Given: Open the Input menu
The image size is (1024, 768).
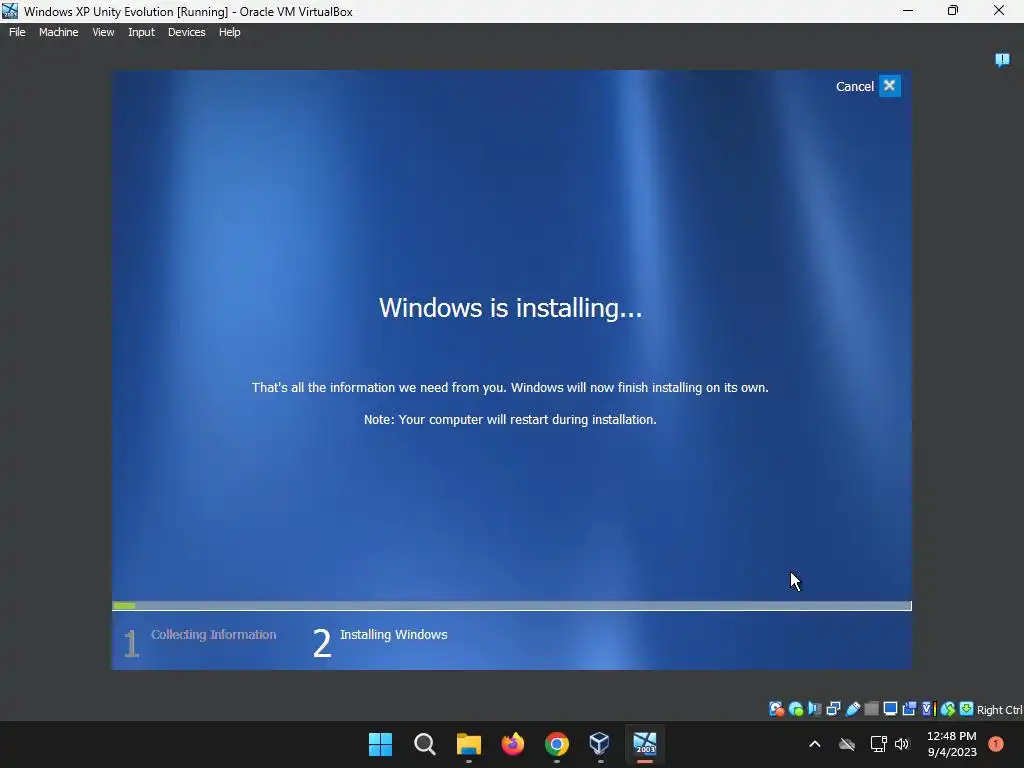Looking at the screenshot, I should [x=141, y=32].
